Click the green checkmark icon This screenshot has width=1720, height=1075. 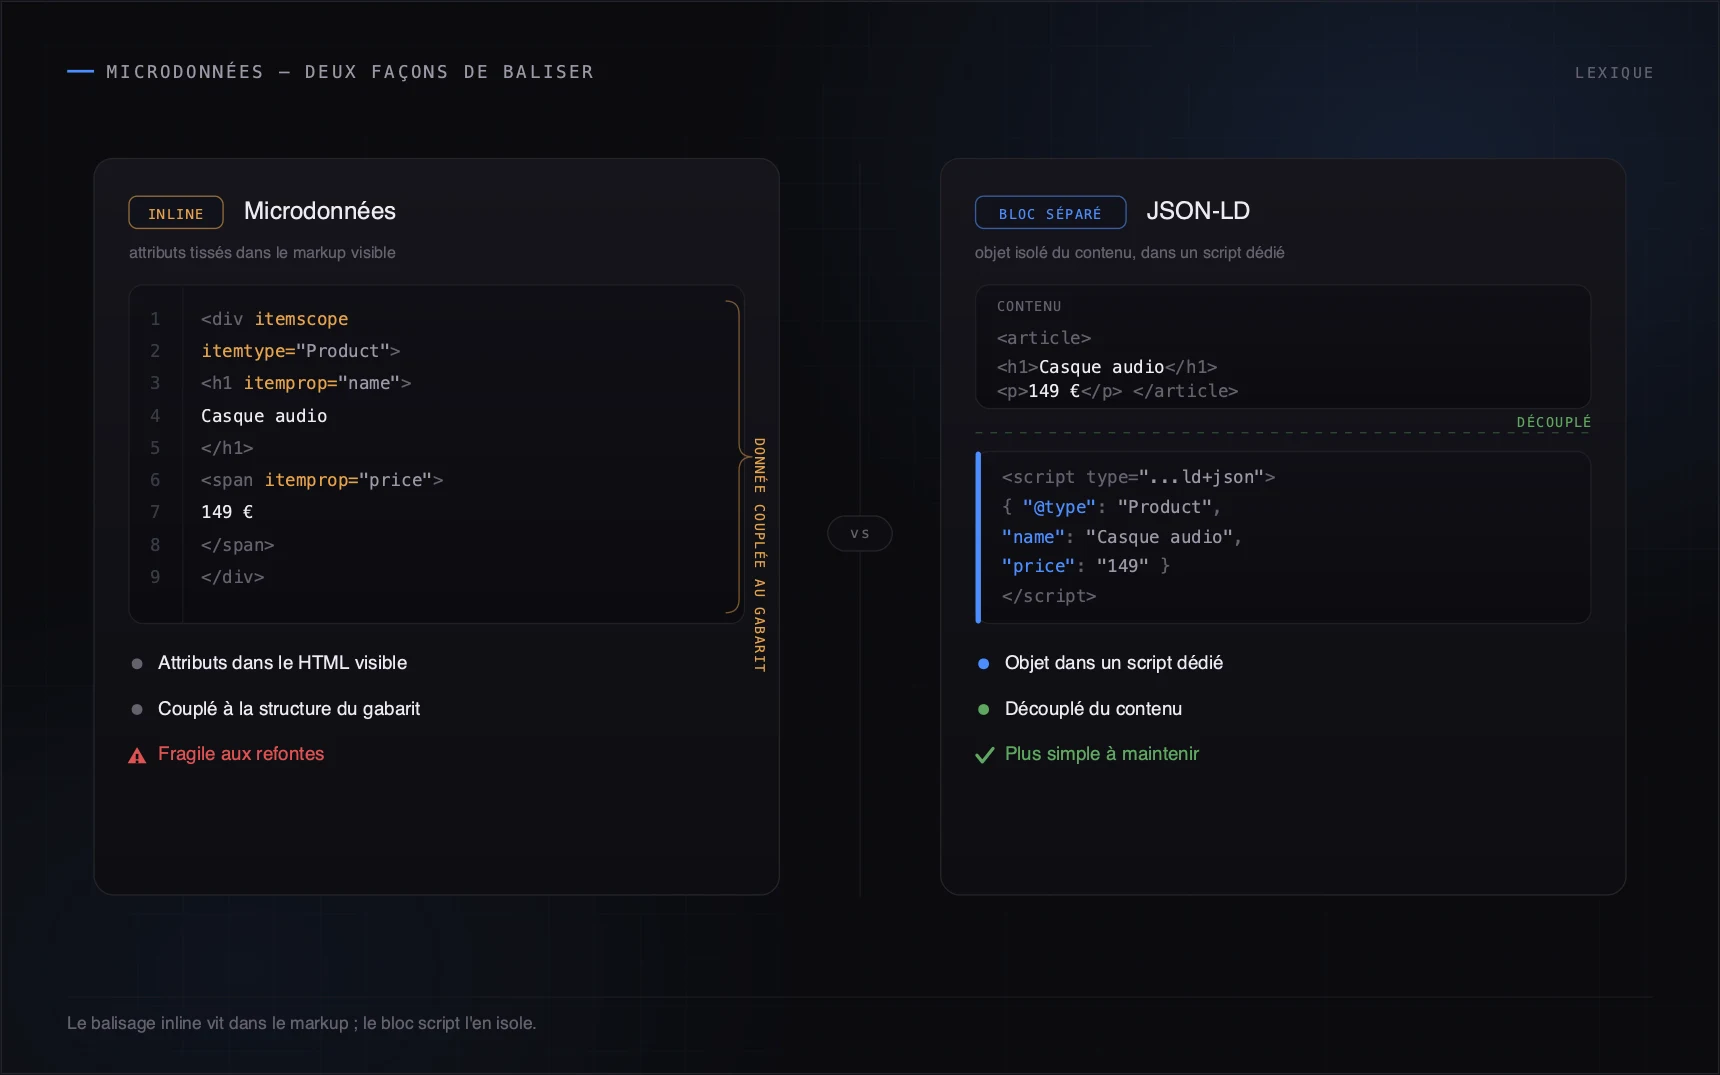(985, 755)
